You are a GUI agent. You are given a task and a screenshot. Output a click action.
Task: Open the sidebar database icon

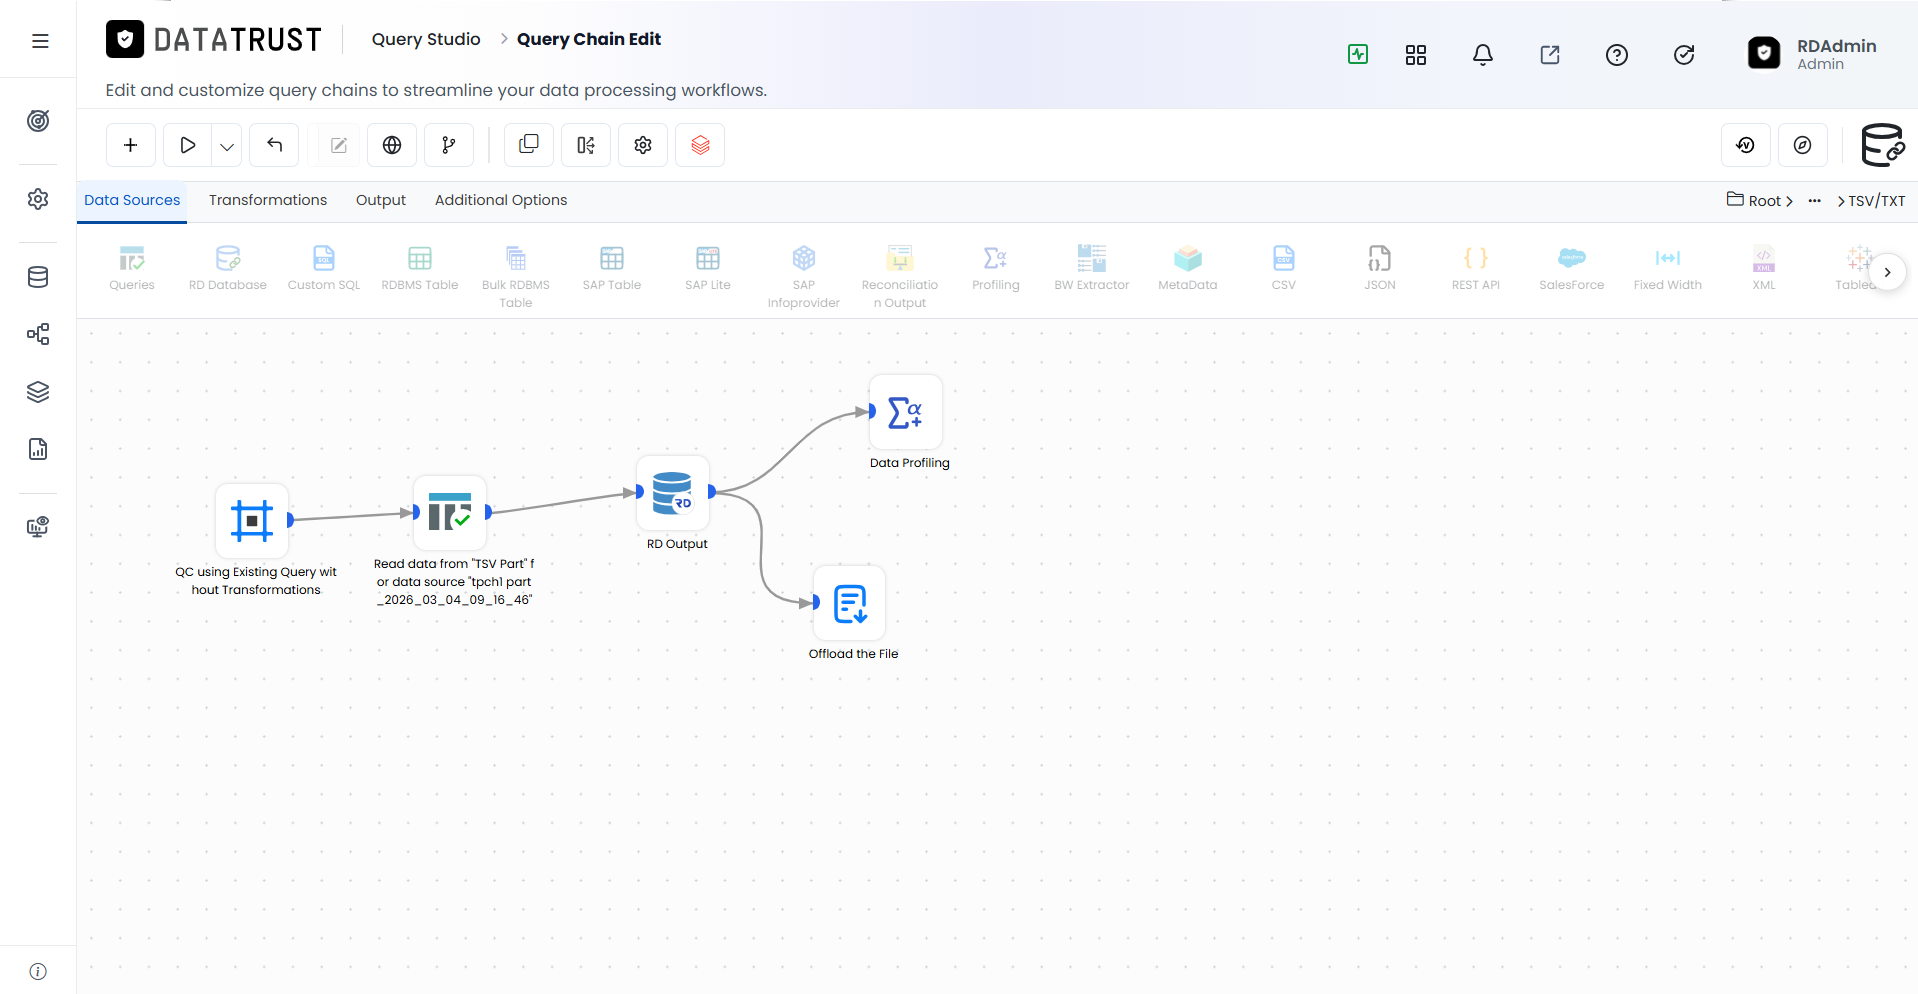(38, 277)
